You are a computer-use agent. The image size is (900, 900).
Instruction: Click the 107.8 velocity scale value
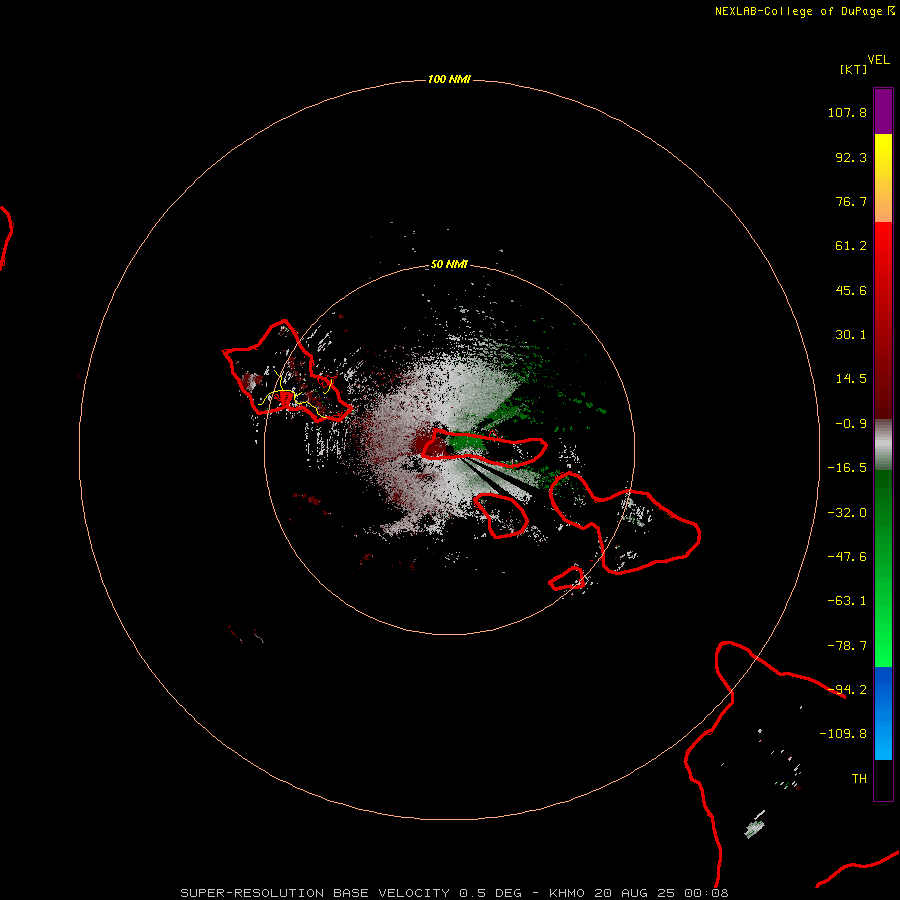pos(847,112)
